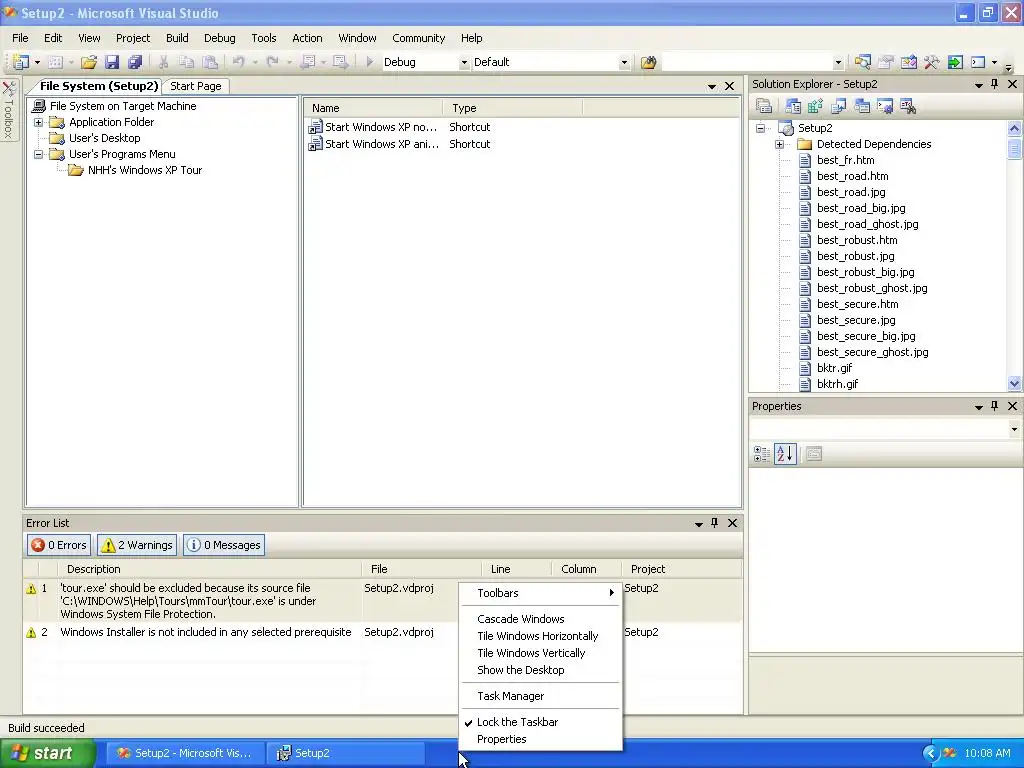Screen dimensions: 1024x768
Task: Sort the file list by the Name column header
Action: [x=374, y=108]
